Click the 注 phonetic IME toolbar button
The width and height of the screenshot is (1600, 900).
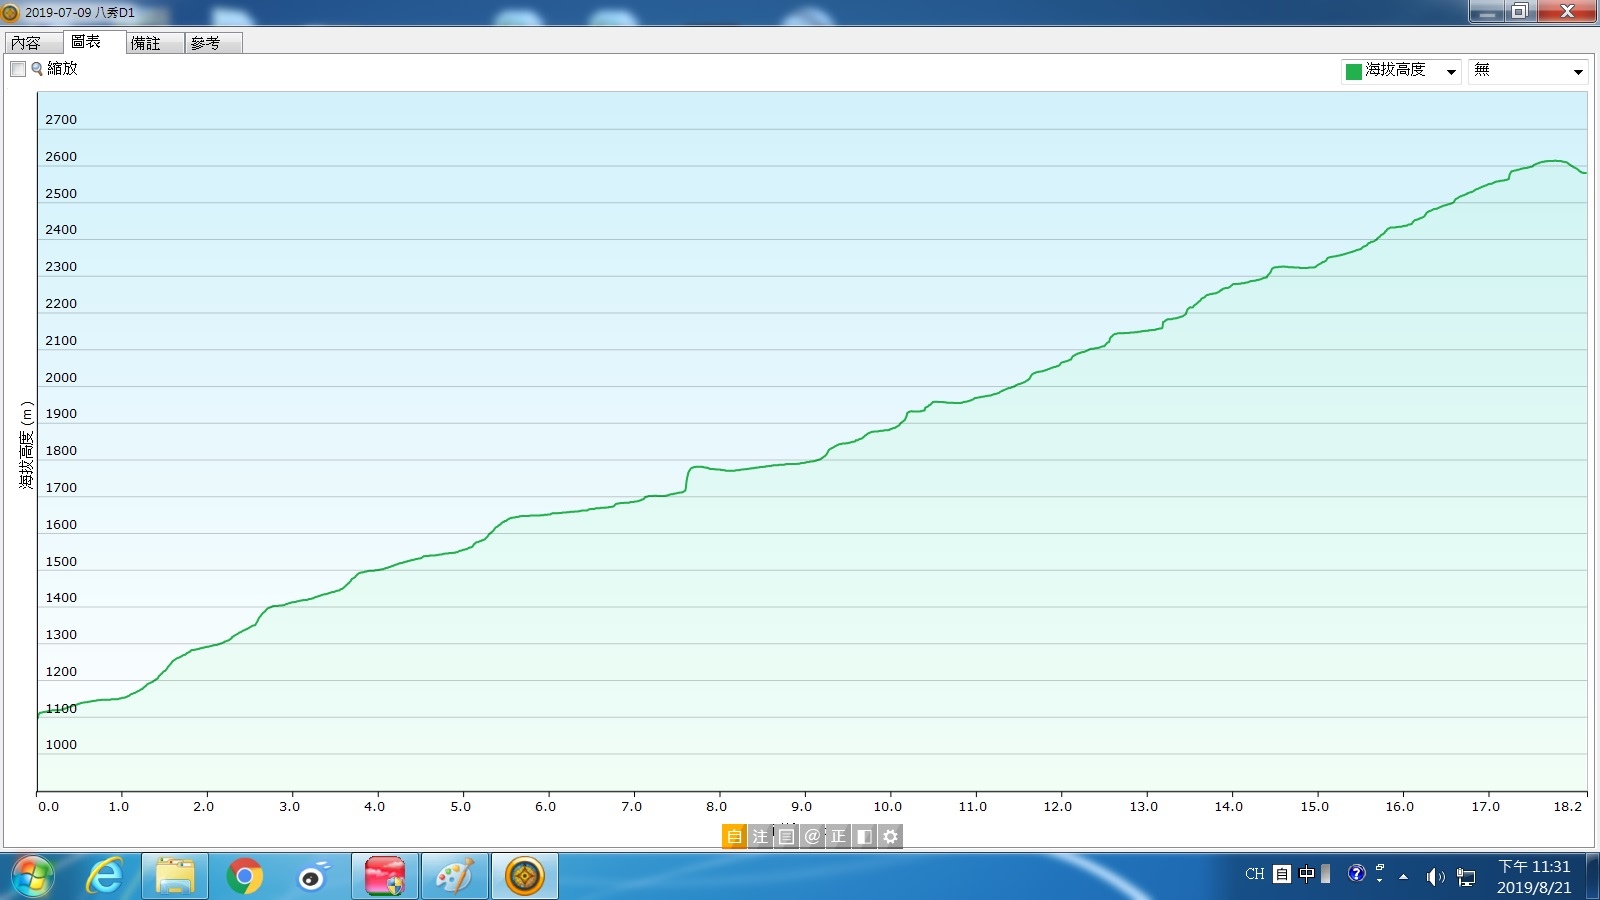[x=760, y=836]
